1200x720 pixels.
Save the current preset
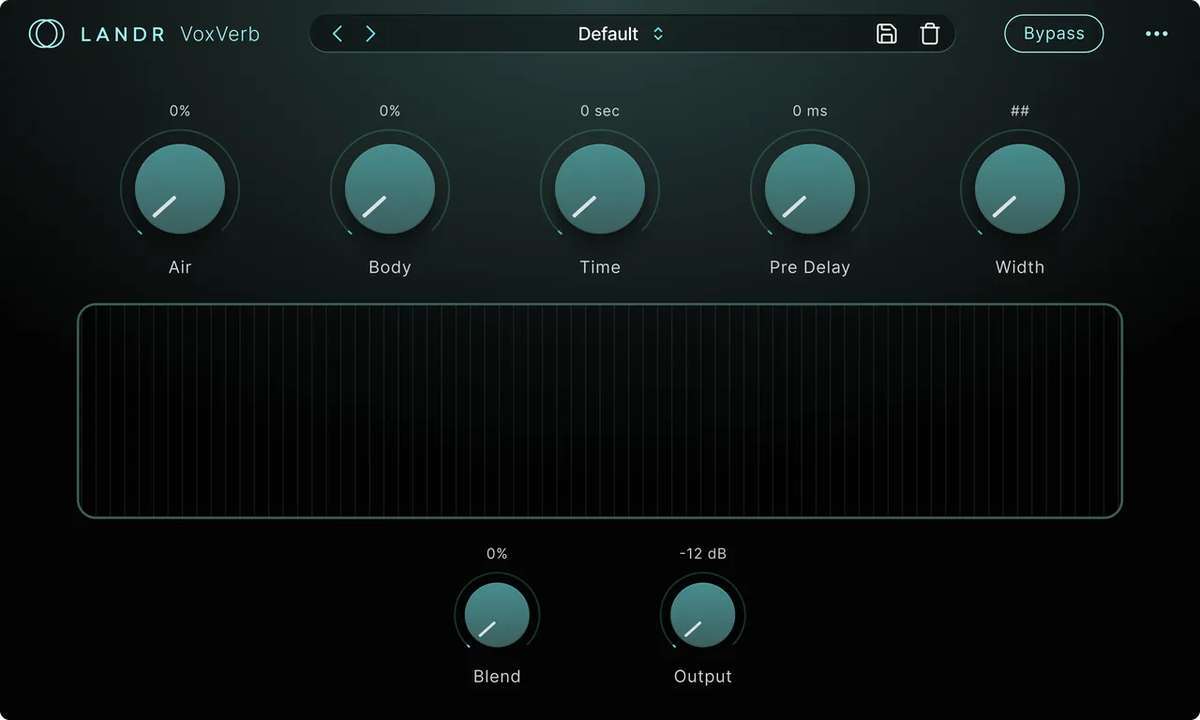pos(886,34)
